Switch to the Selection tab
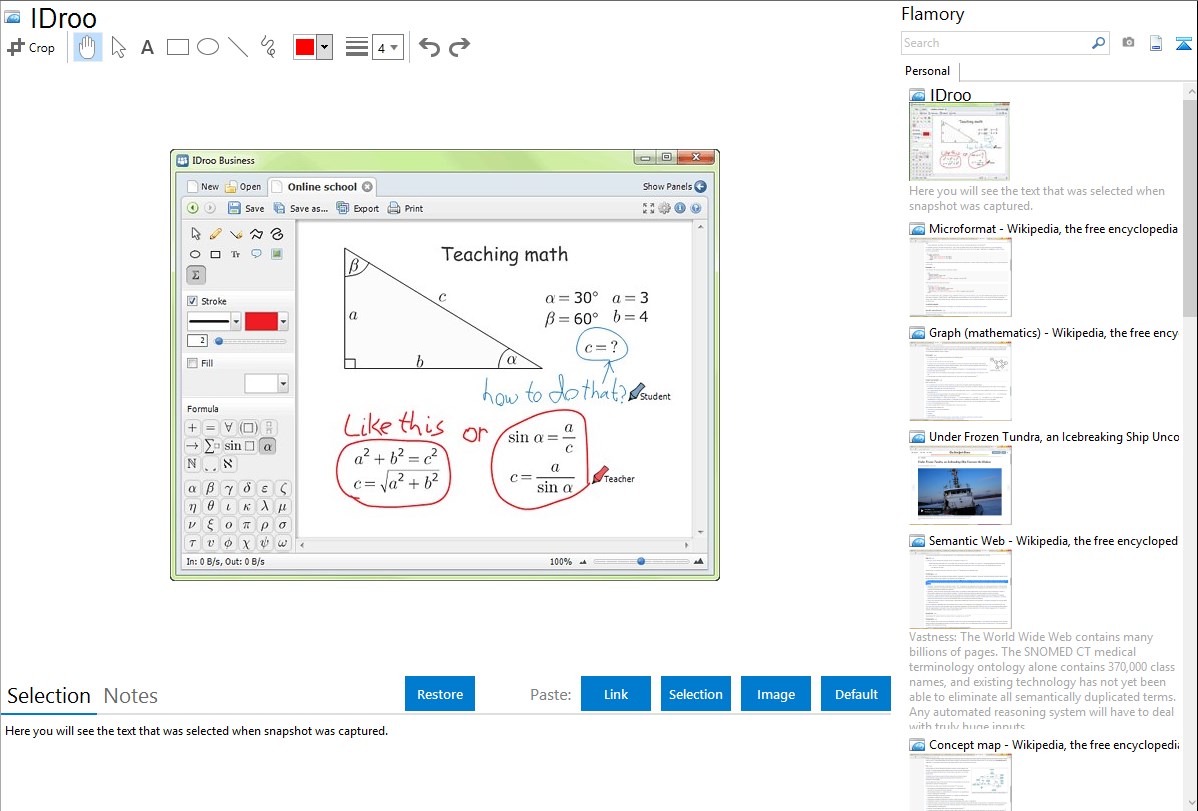This screenshot has height=811, width=1198. pos(49,696)
